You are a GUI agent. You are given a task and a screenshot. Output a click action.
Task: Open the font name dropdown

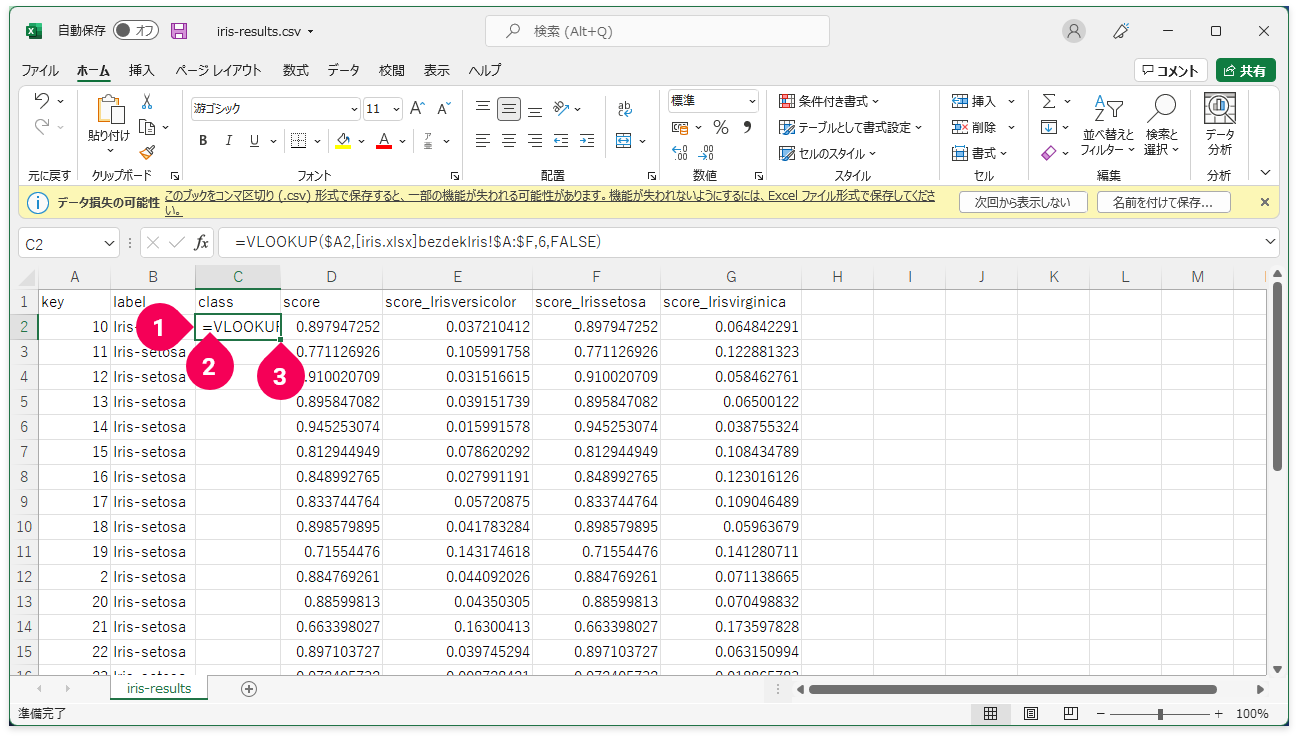(354, 108)
